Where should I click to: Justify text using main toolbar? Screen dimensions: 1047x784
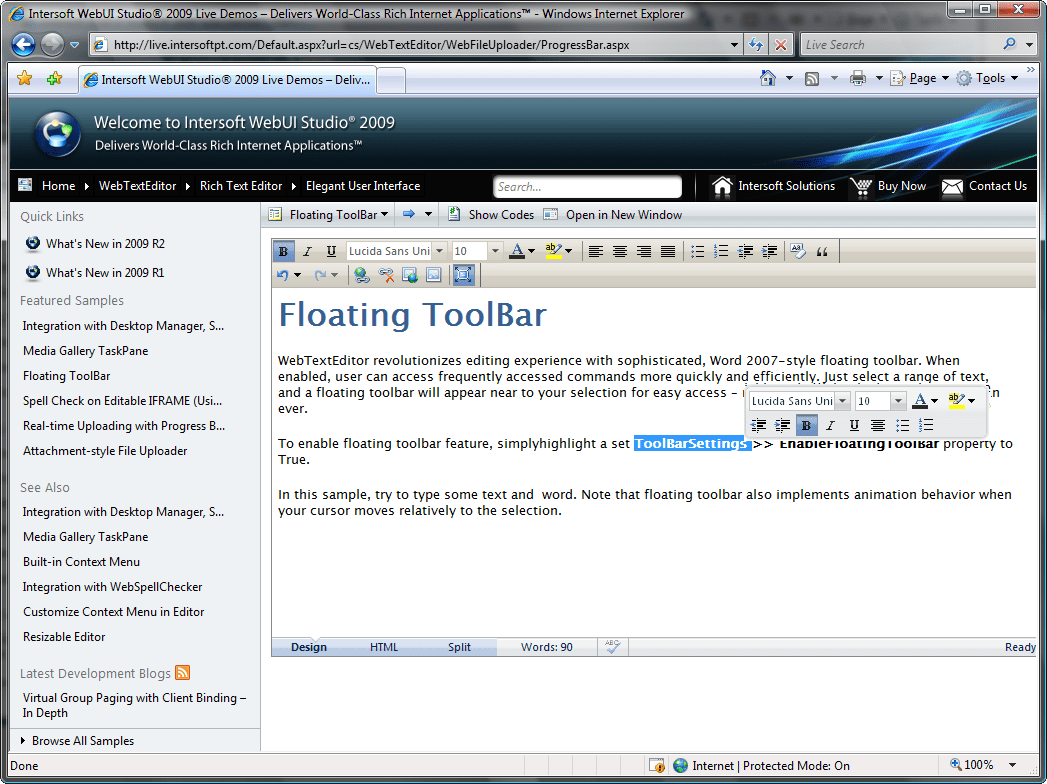tap(668, 252)
